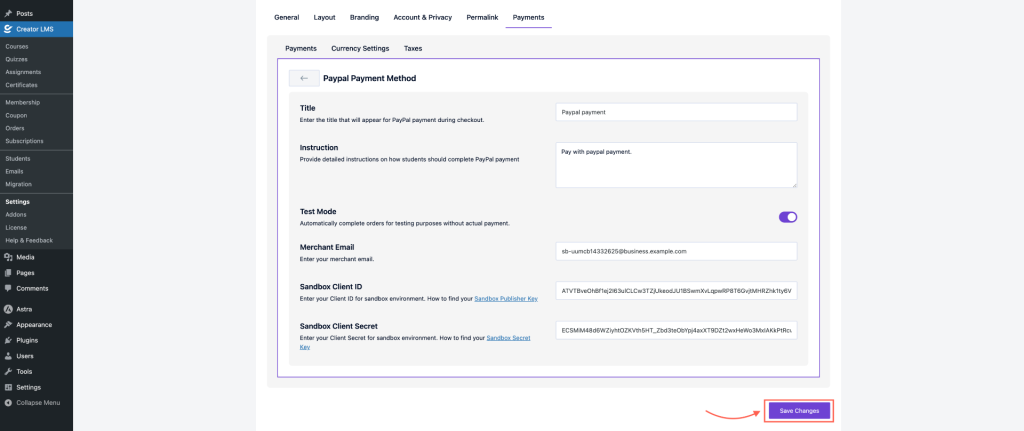Open the Sandbox Publisher Key link
Screen dimensions: 1024x431
(x=506, y=299)
